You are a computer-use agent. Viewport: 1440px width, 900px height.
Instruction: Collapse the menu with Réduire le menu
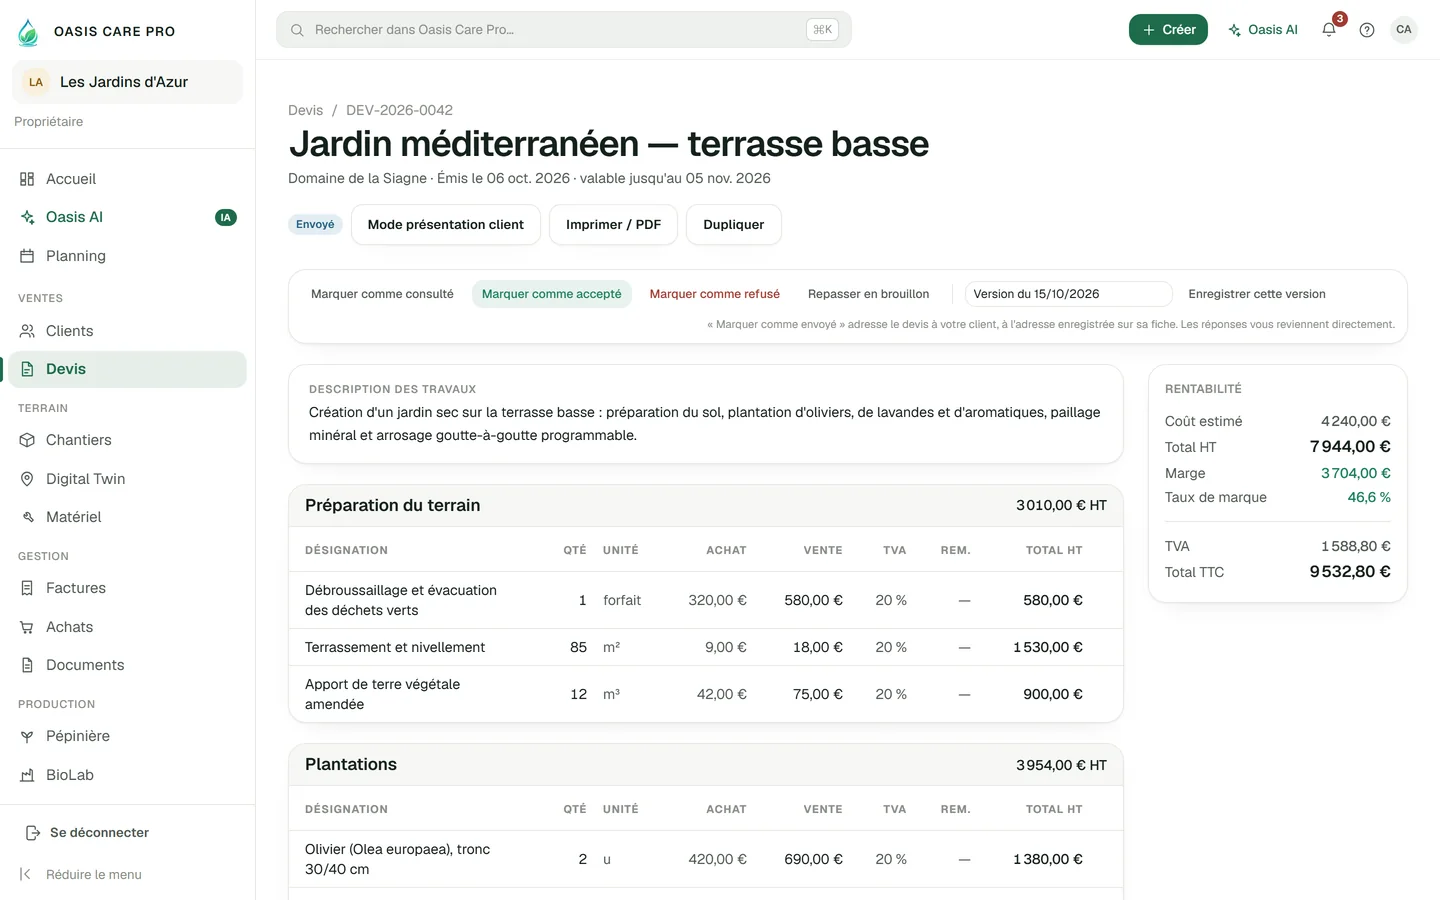point(82,874)
